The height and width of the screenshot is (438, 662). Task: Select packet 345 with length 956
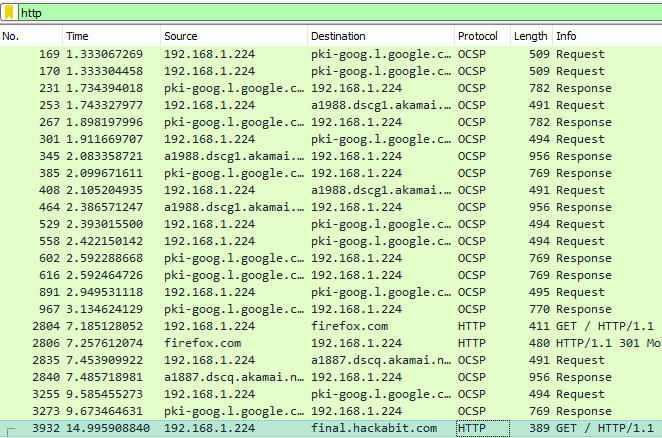(330, 156)
